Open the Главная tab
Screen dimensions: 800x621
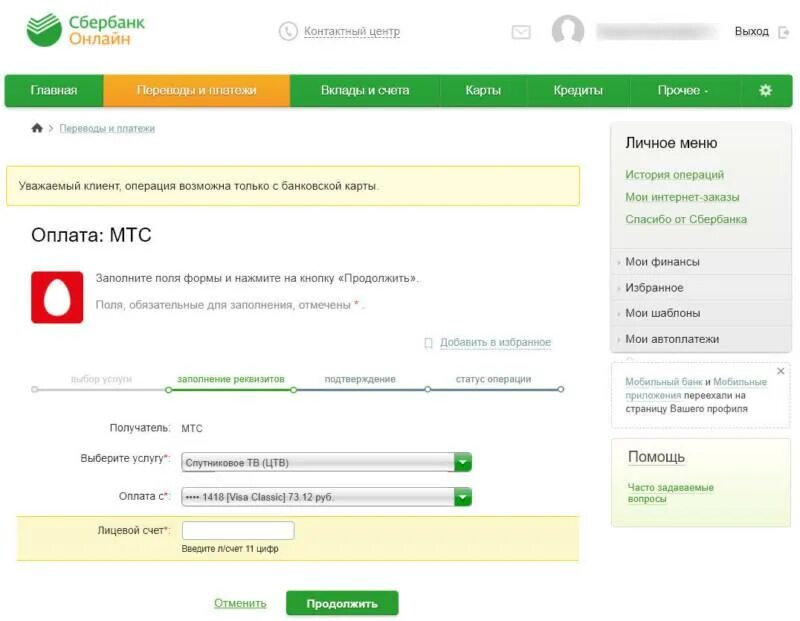54,90
